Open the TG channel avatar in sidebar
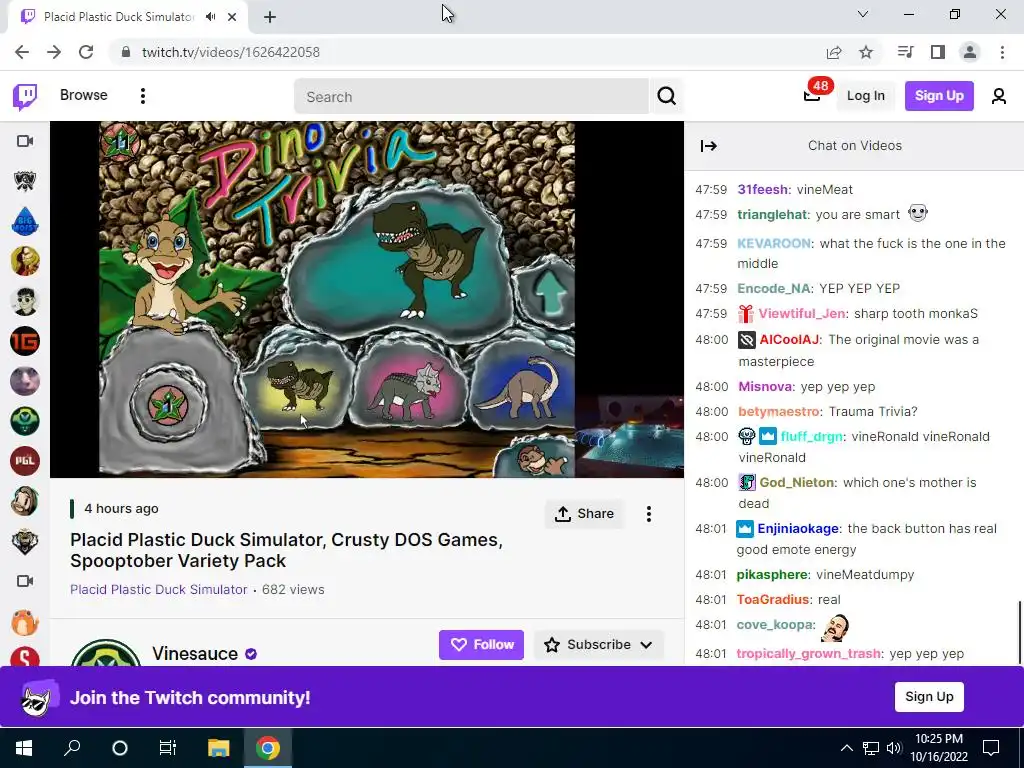The height and width of the screenshot is (768, 1024). (x=25, y=341)
